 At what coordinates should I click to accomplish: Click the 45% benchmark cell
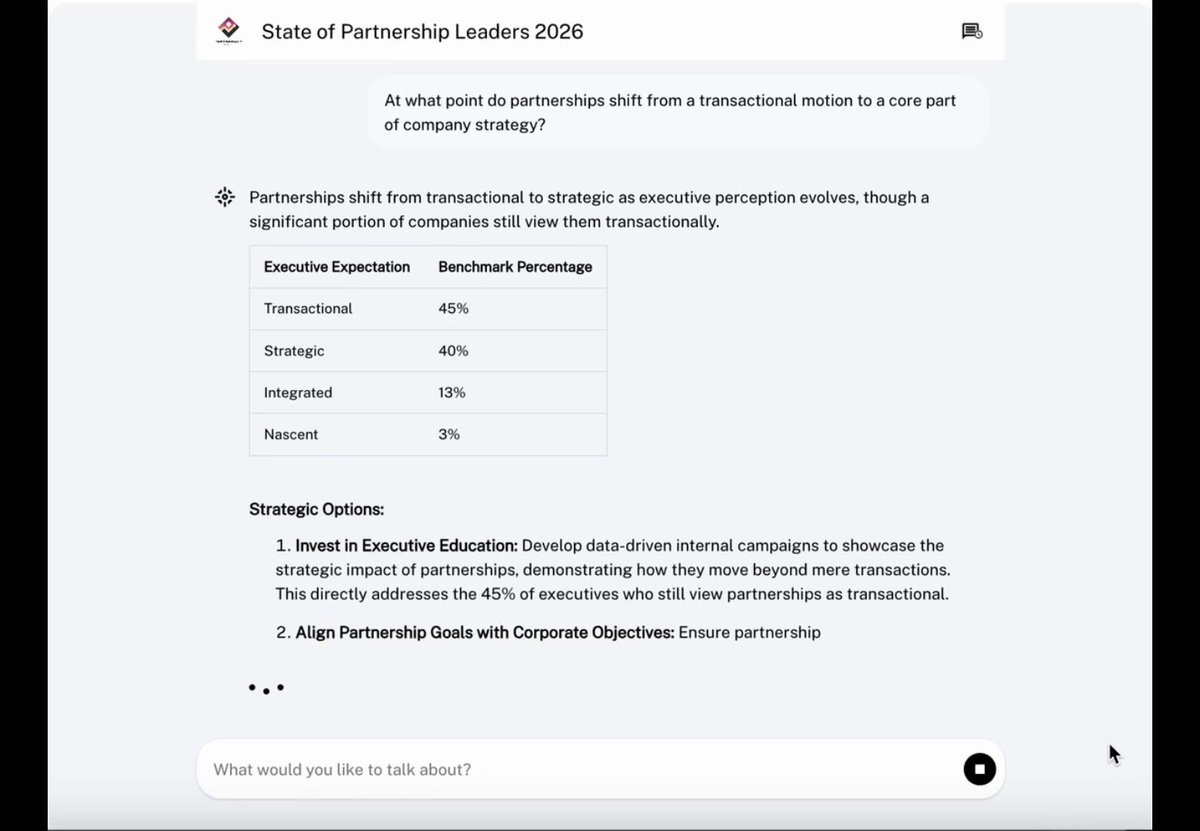453,309
